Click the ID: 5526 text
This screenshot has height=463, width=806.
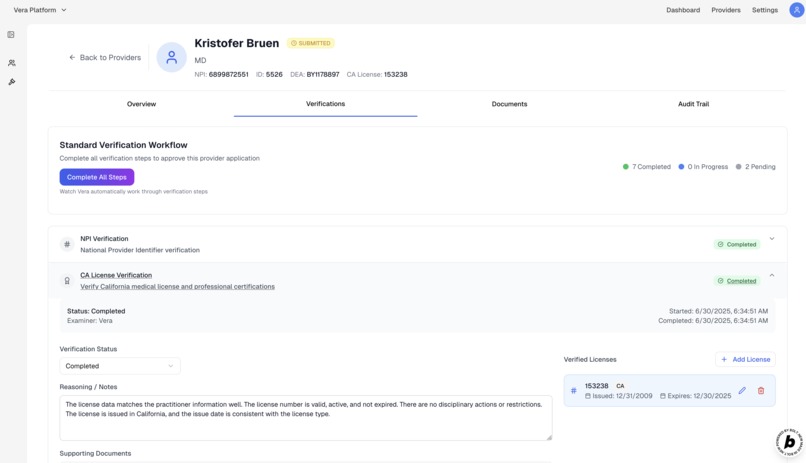tap(269, 75)
